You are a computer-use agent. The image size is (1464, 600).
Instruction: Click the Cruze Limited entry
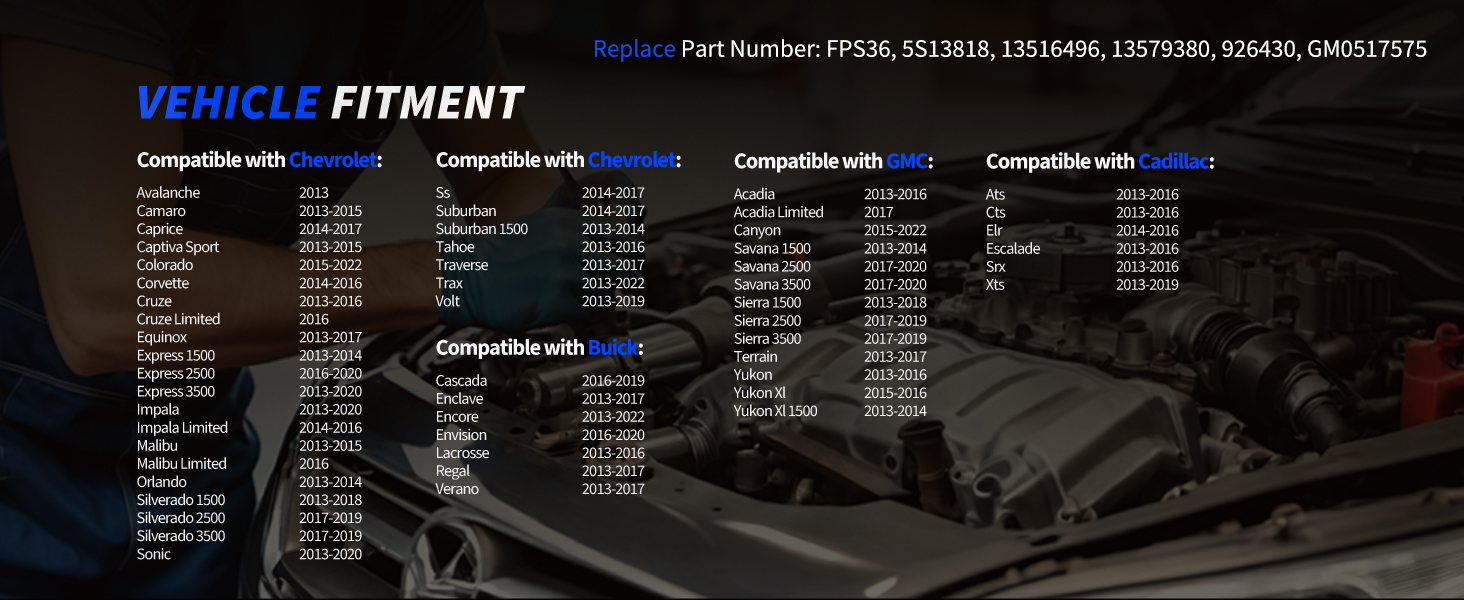[x=178, y=319]
